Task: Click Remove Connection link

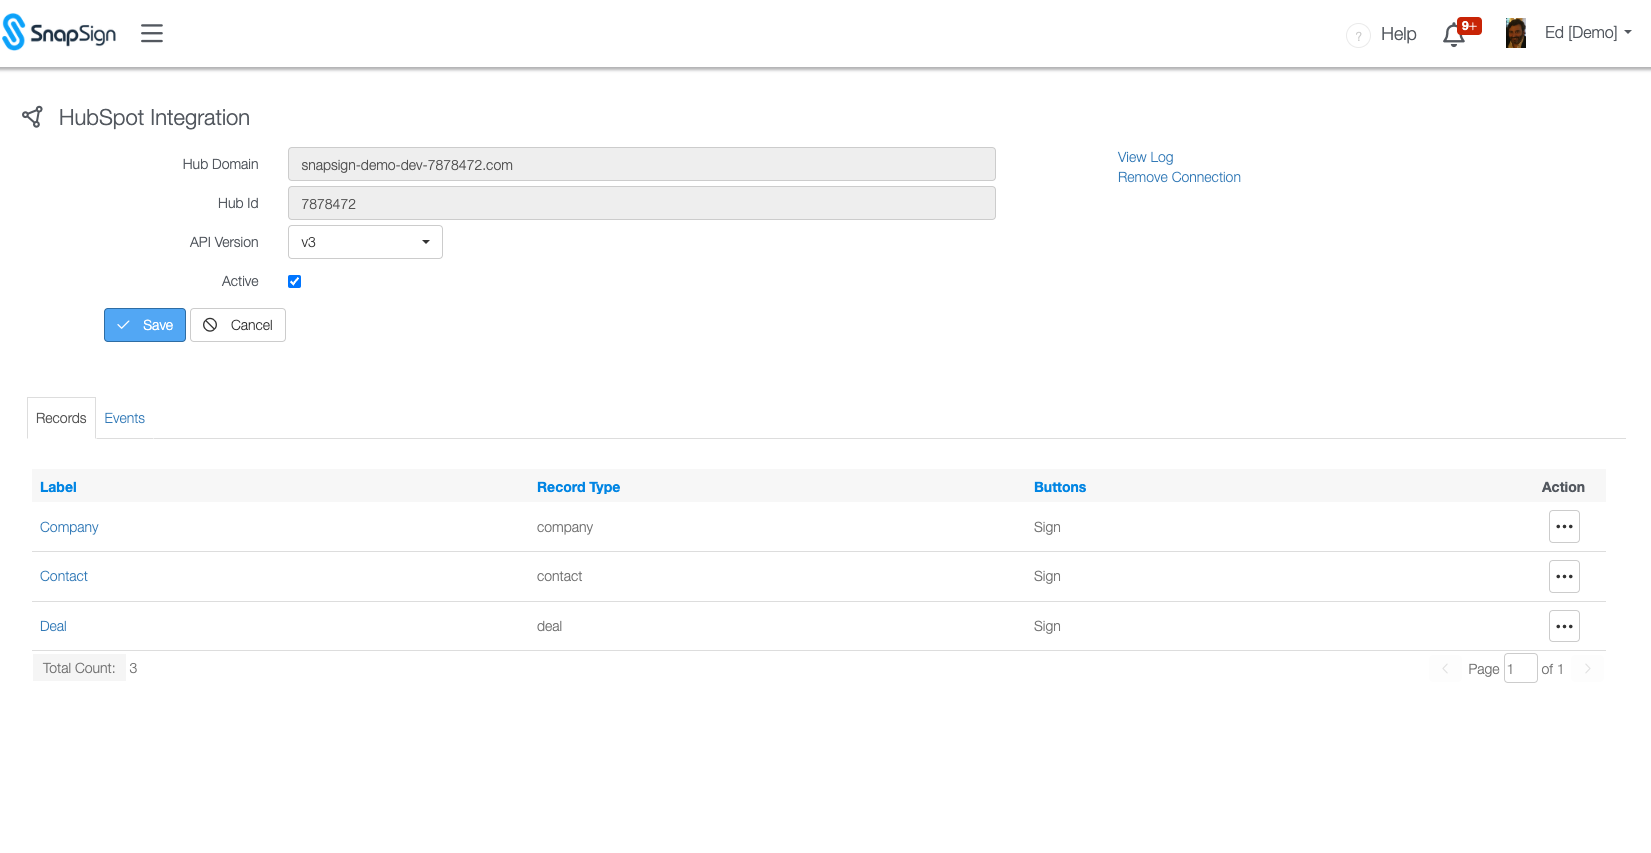Action: (x=1179, y=177)
